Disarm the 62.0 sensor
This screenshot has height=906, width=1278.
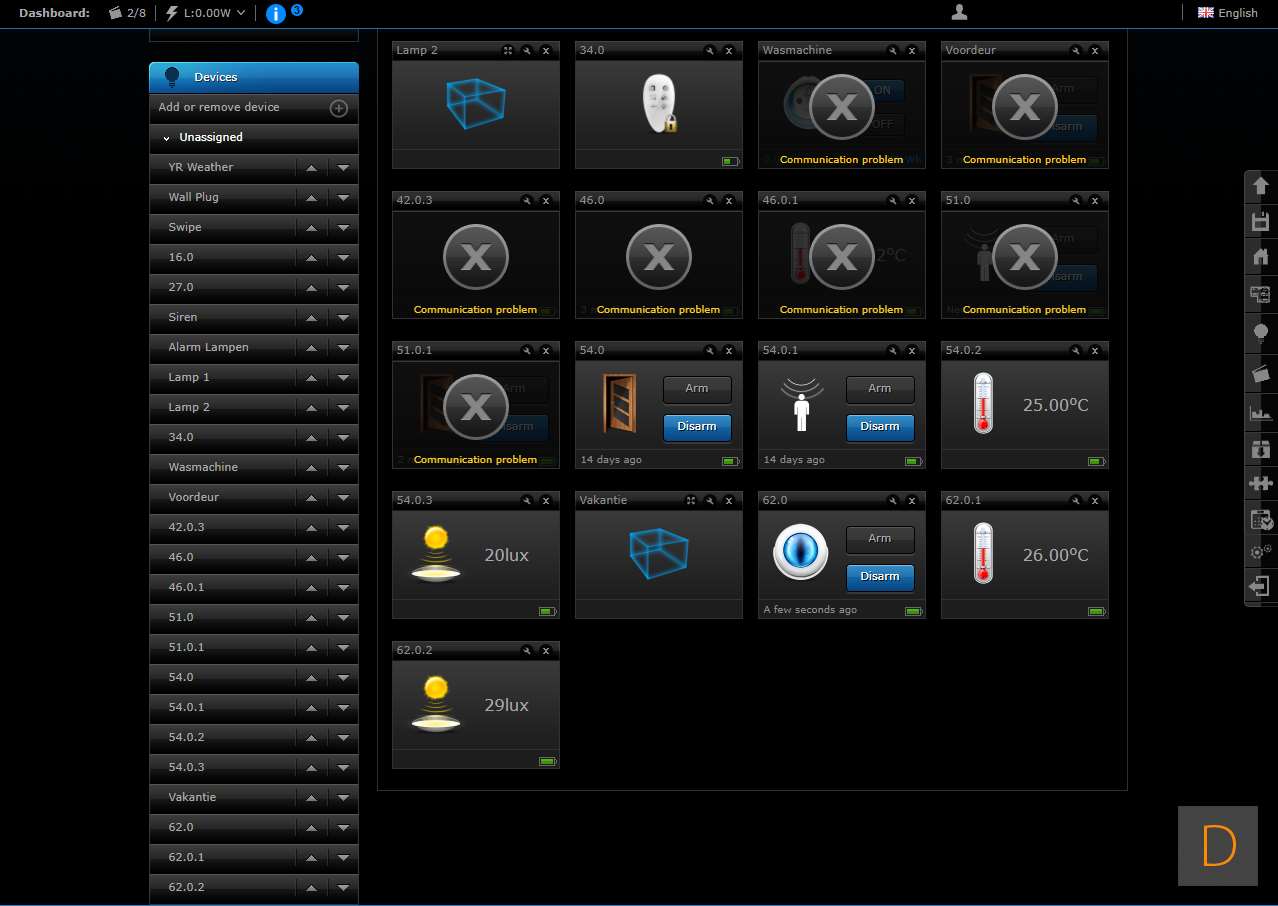[x=880, y=577]
